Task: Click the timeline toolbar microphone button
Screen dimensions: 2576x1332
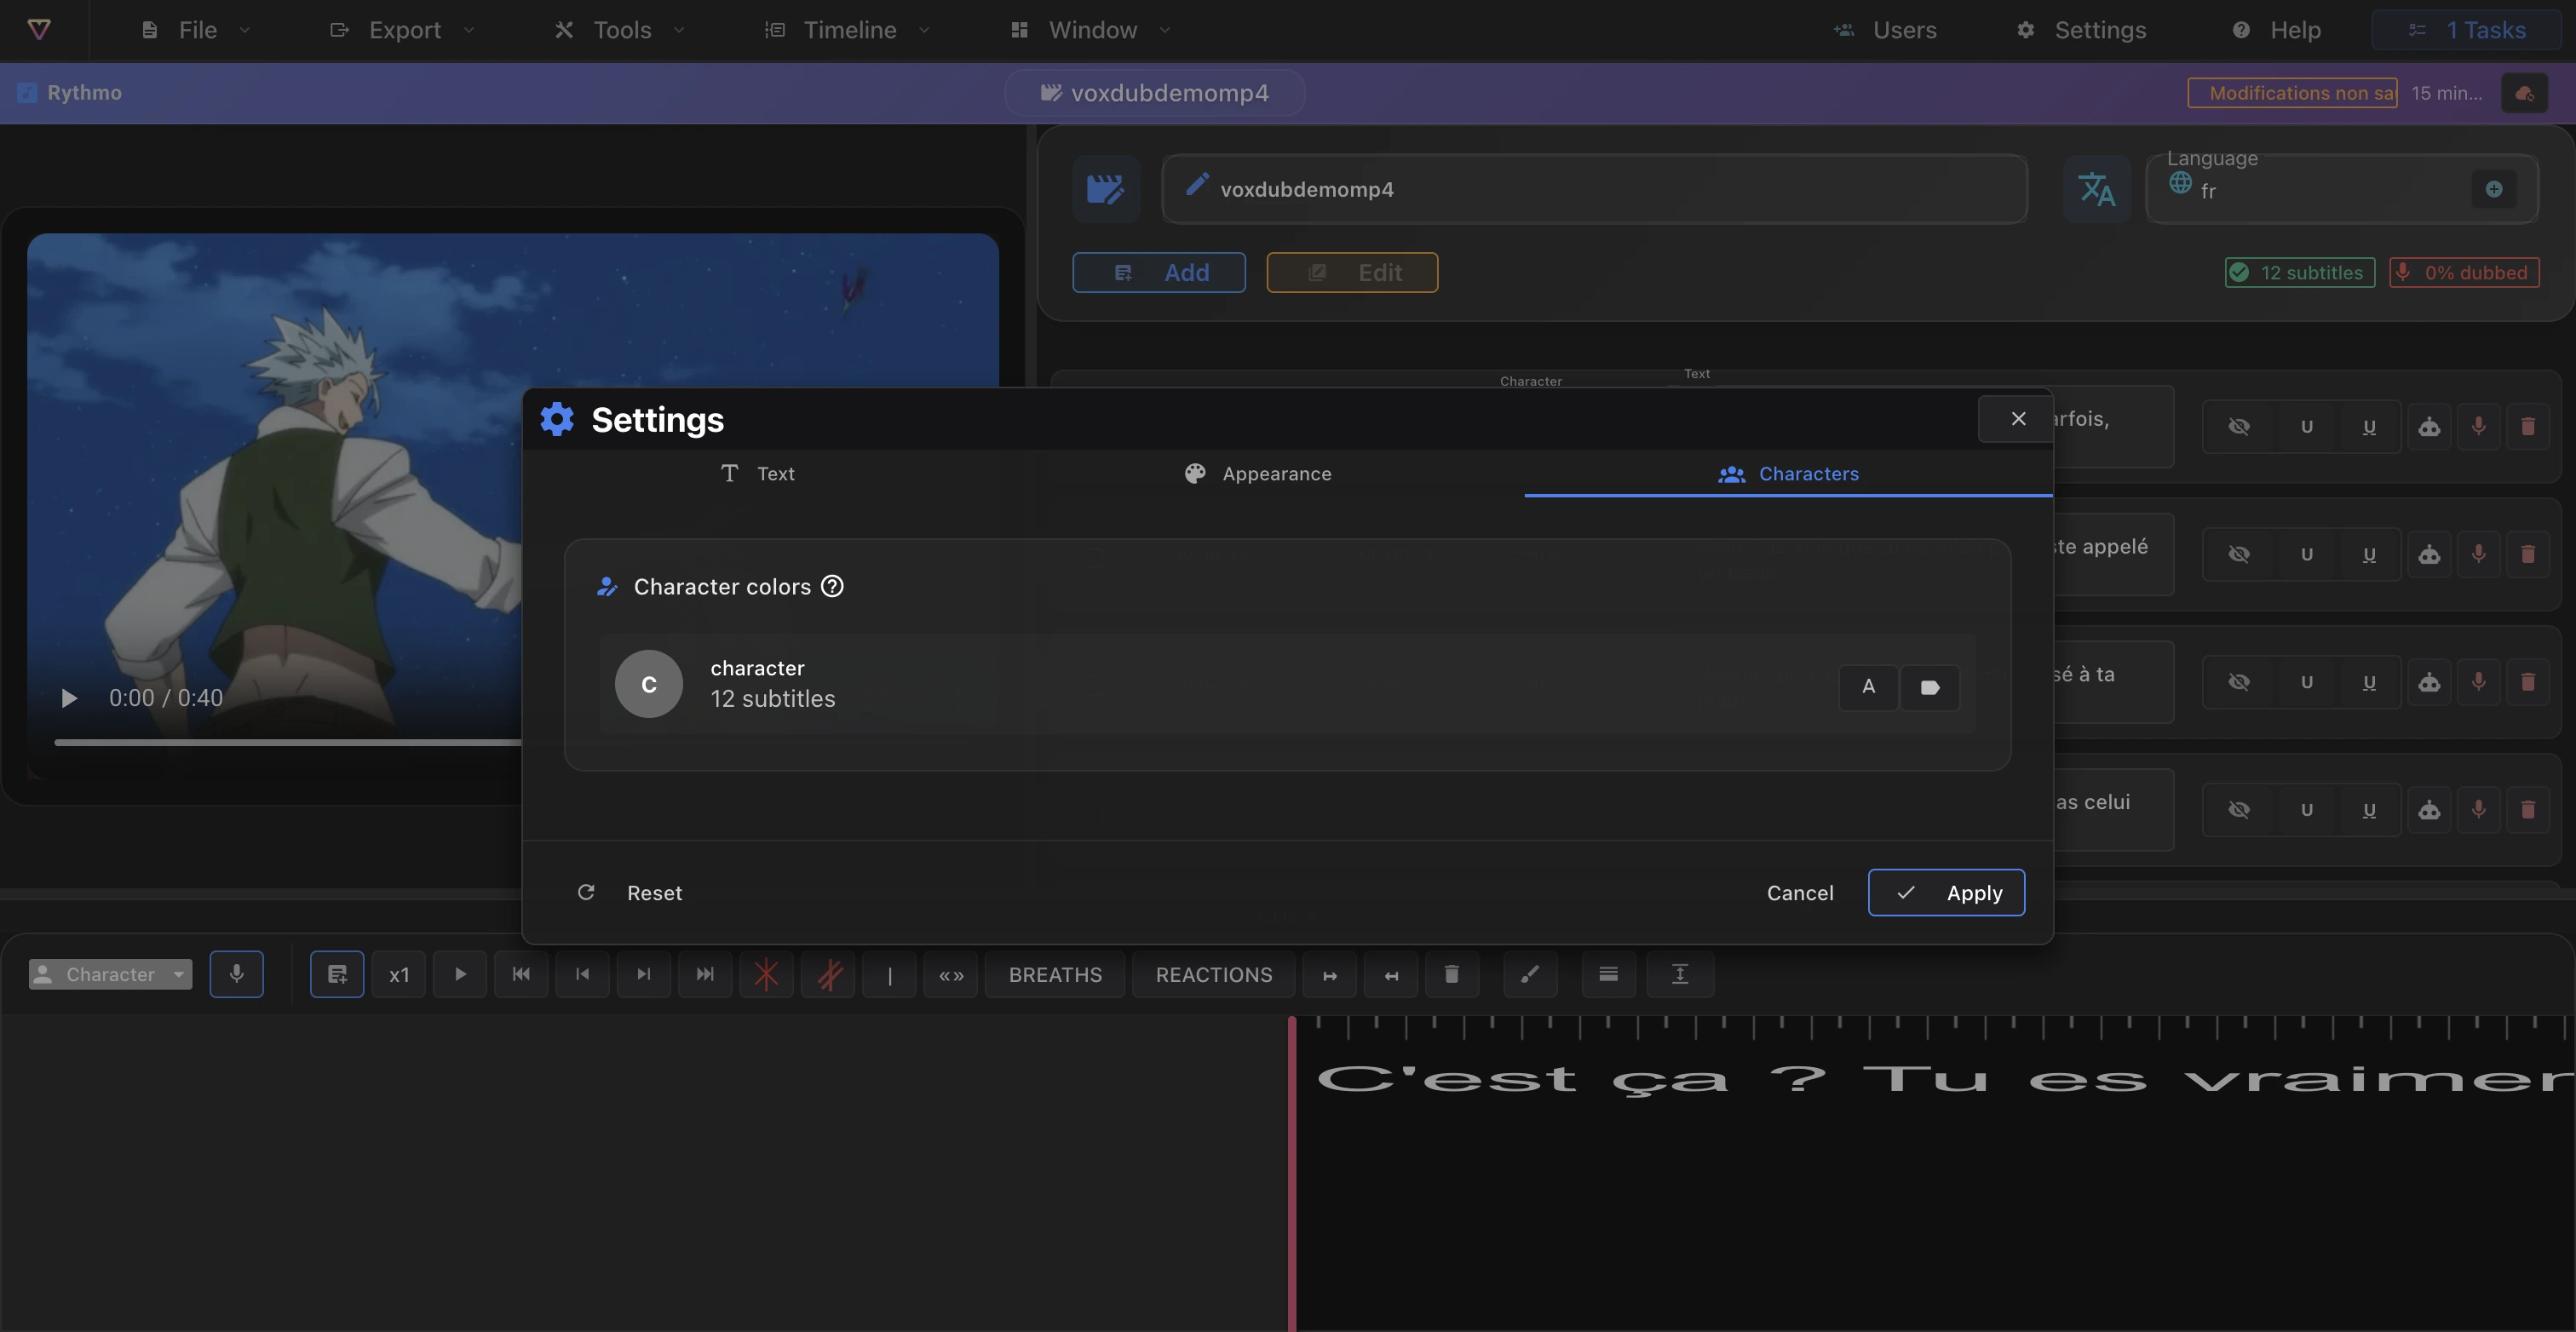Action: pos(237,974)
